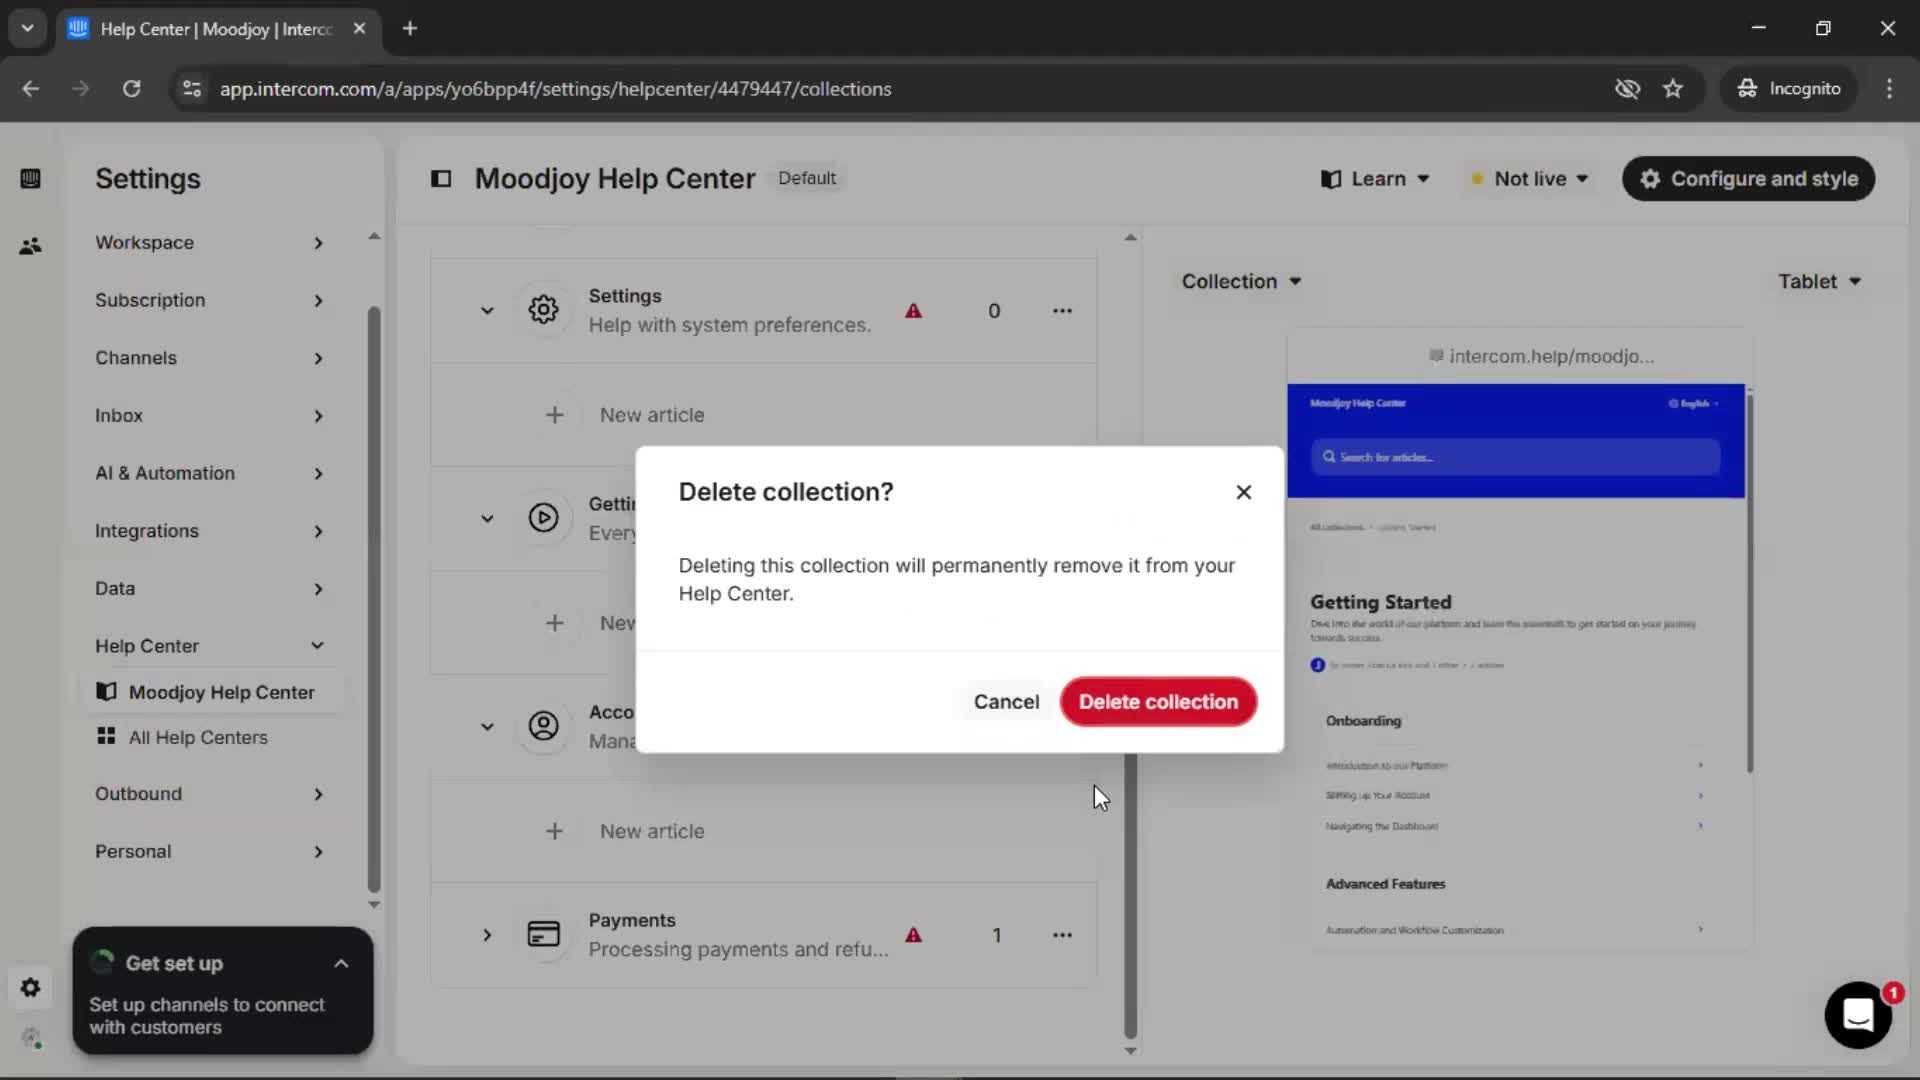Viewport: 1920px width, 1080px height.
Task: Open the Learn dropdown
Action: tap(1375, 179)
